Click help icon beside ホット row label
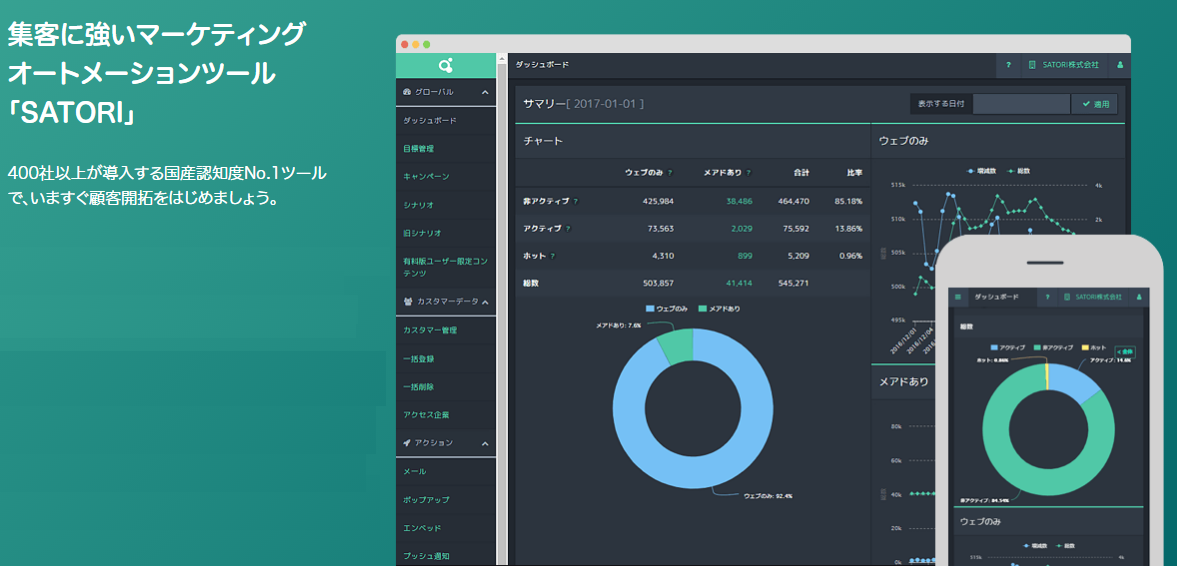Image resolution: width=1177 pixels, height=567 pixels. pyautogui.click(x=552, y=256)
